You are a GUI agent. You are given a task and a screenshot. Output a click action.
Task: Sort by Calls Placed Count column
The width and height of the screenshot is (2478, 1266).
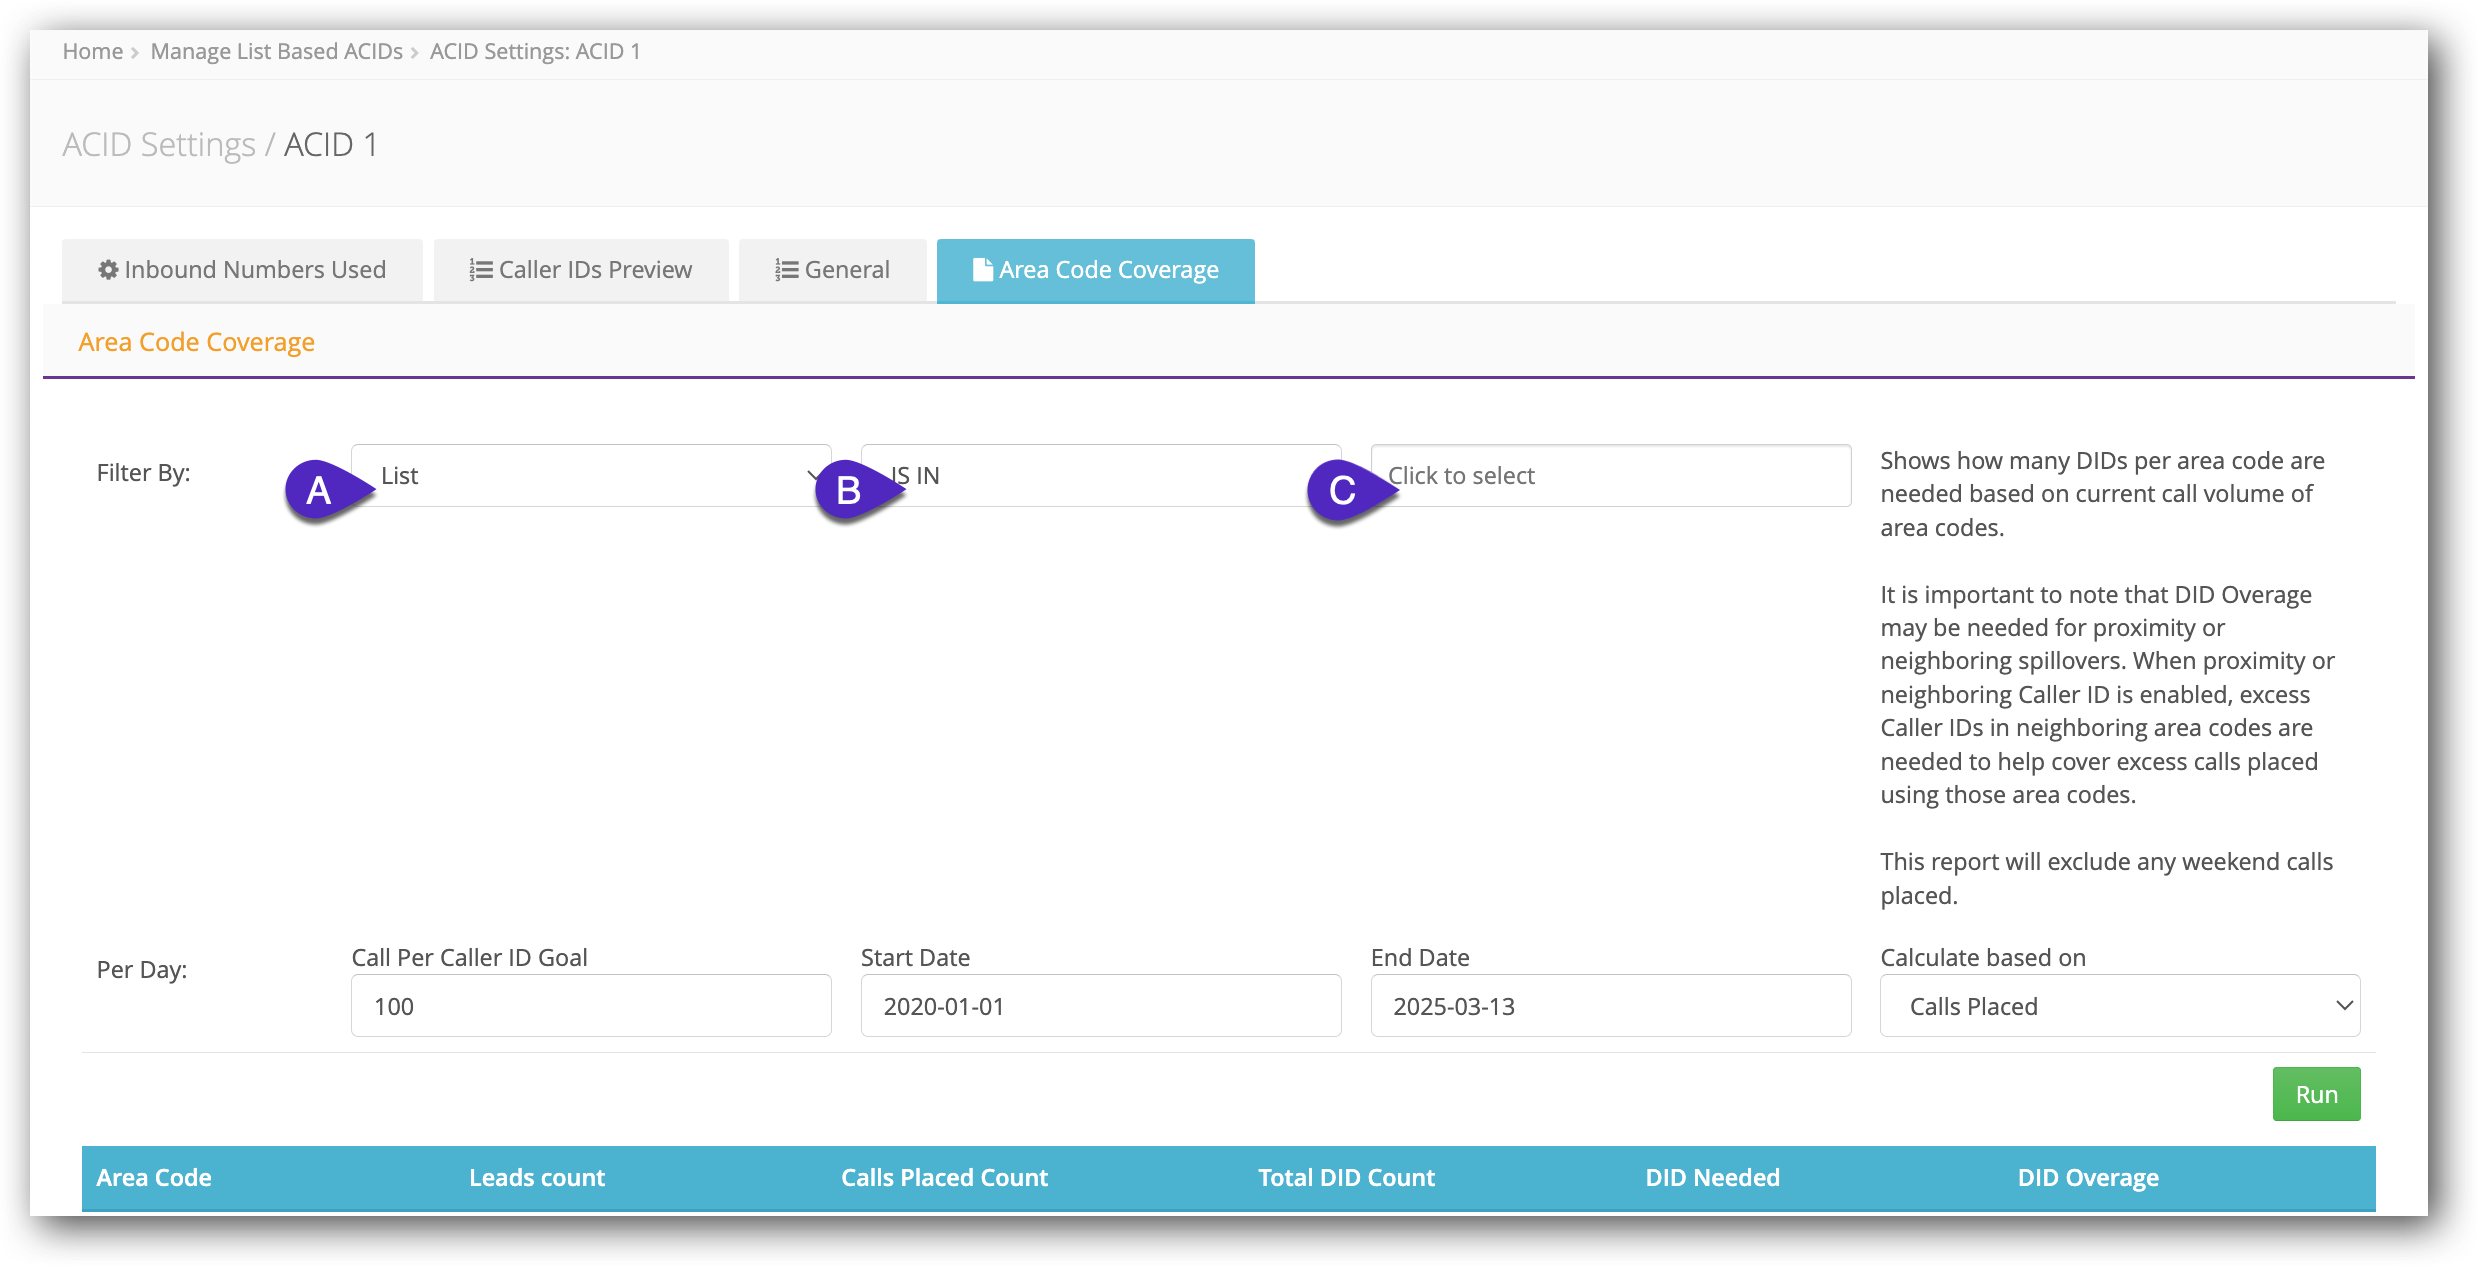(x=944, y=1178)
